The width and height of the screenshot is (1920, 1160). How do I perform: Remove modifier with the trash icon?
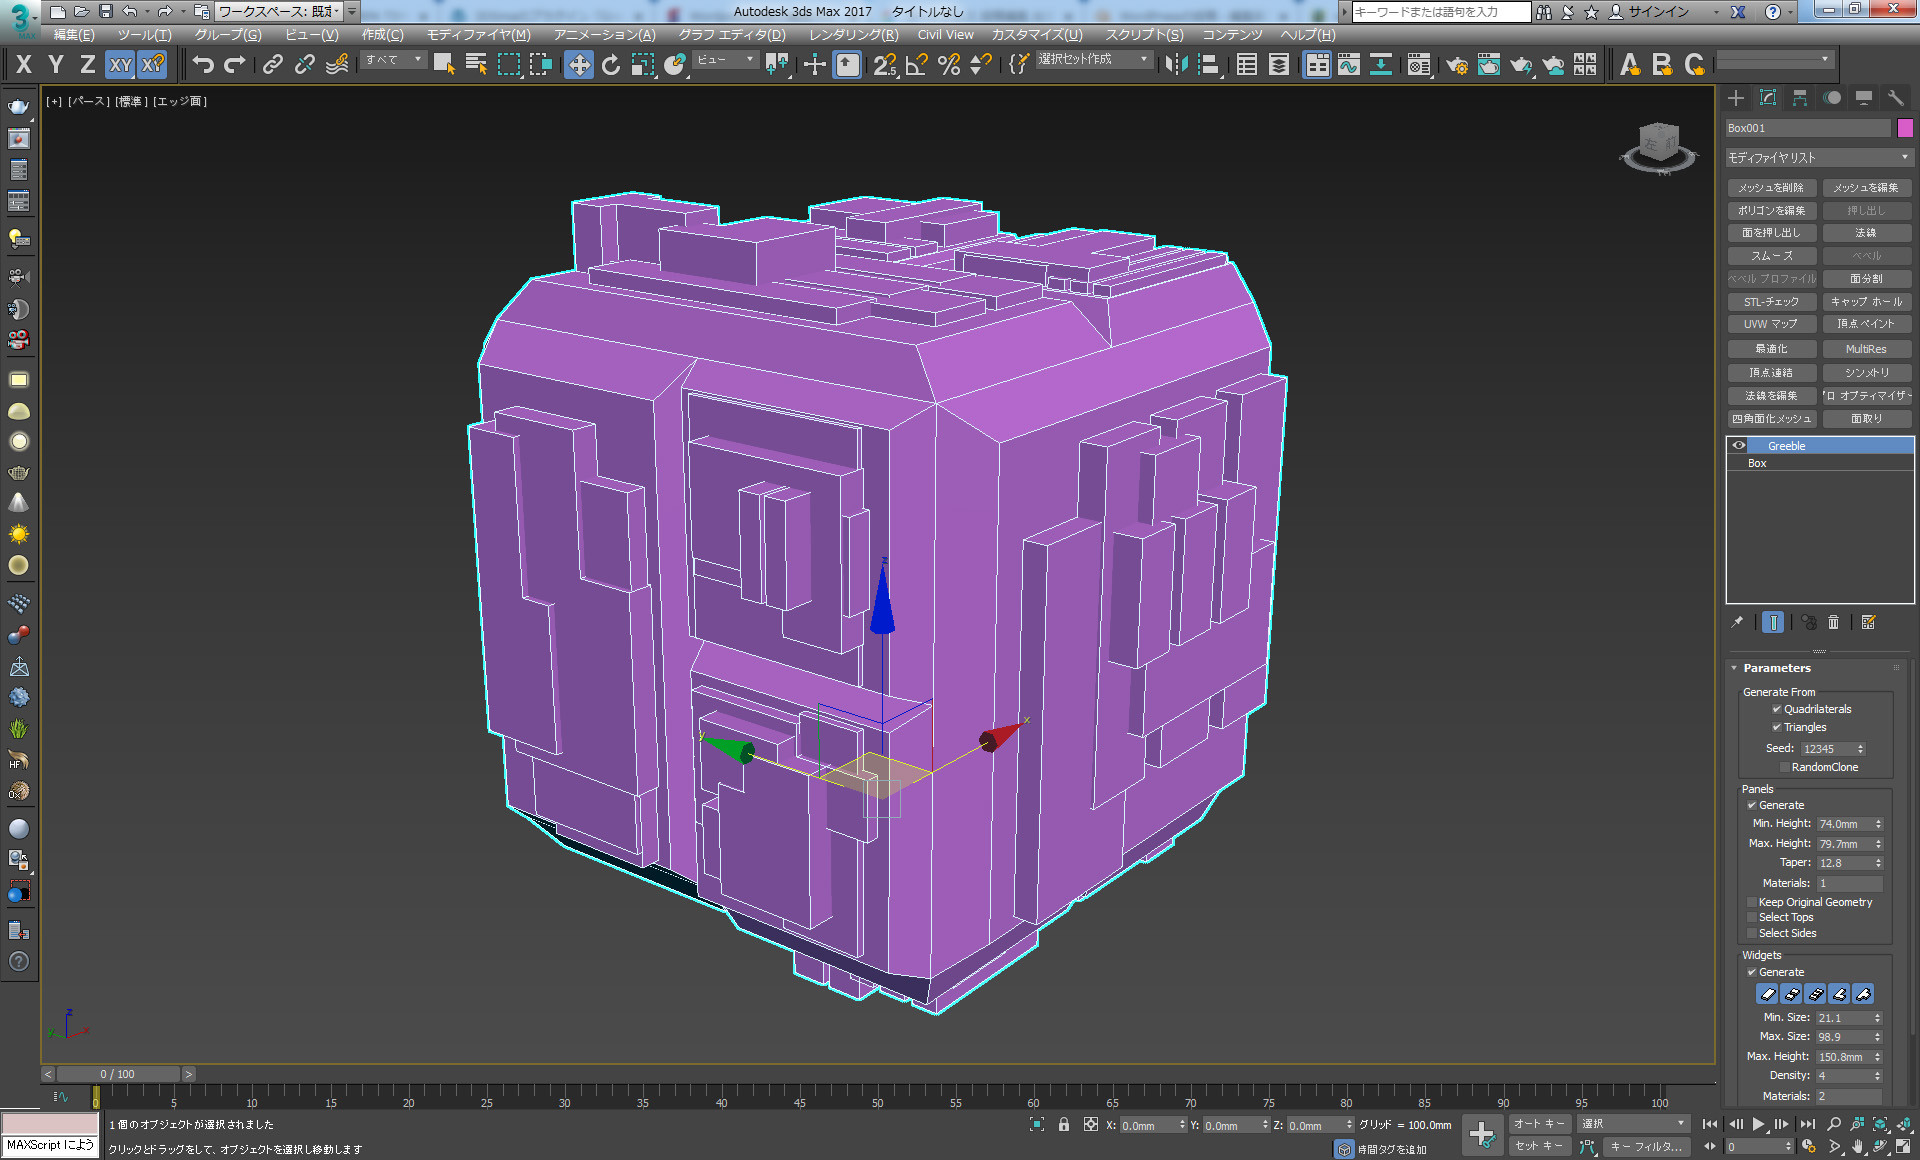(1833, 622)
